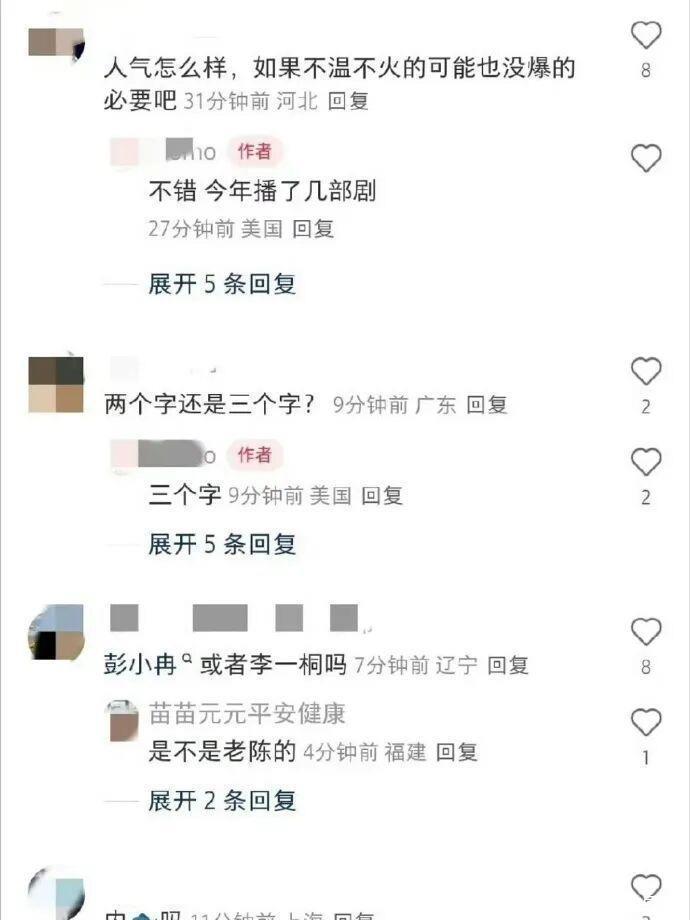
Task: Reply to the 7分钟前 辽宁 comment
Action: tap(508, 665)
